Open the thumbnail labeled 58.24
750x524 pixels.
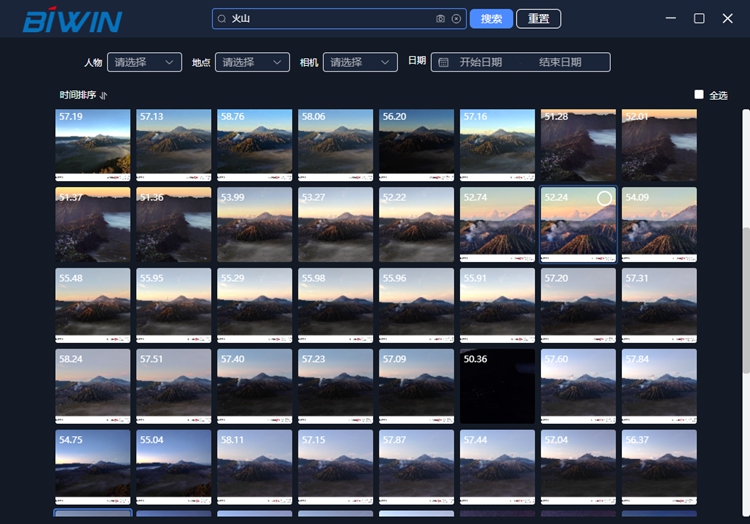[x=93, y=386]
